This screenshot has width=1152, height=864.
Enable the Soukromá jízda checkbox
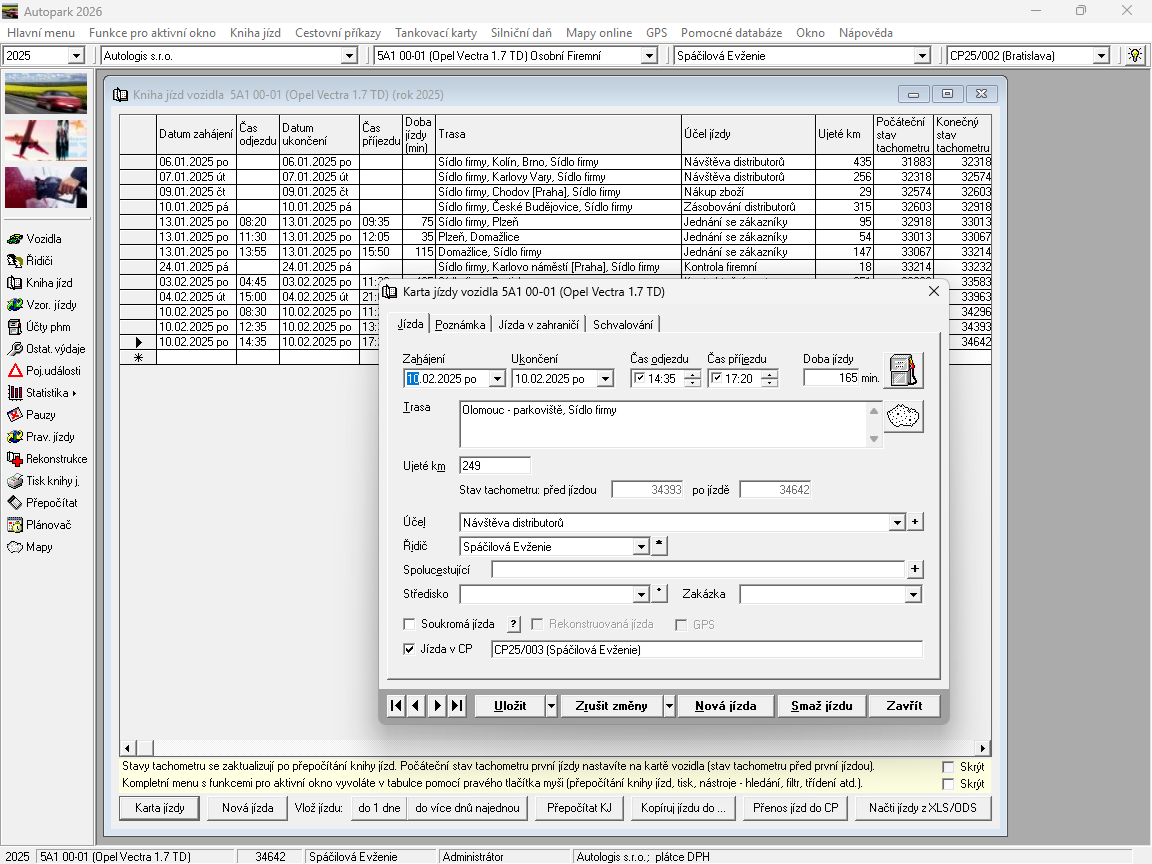(x=409, y=624)
